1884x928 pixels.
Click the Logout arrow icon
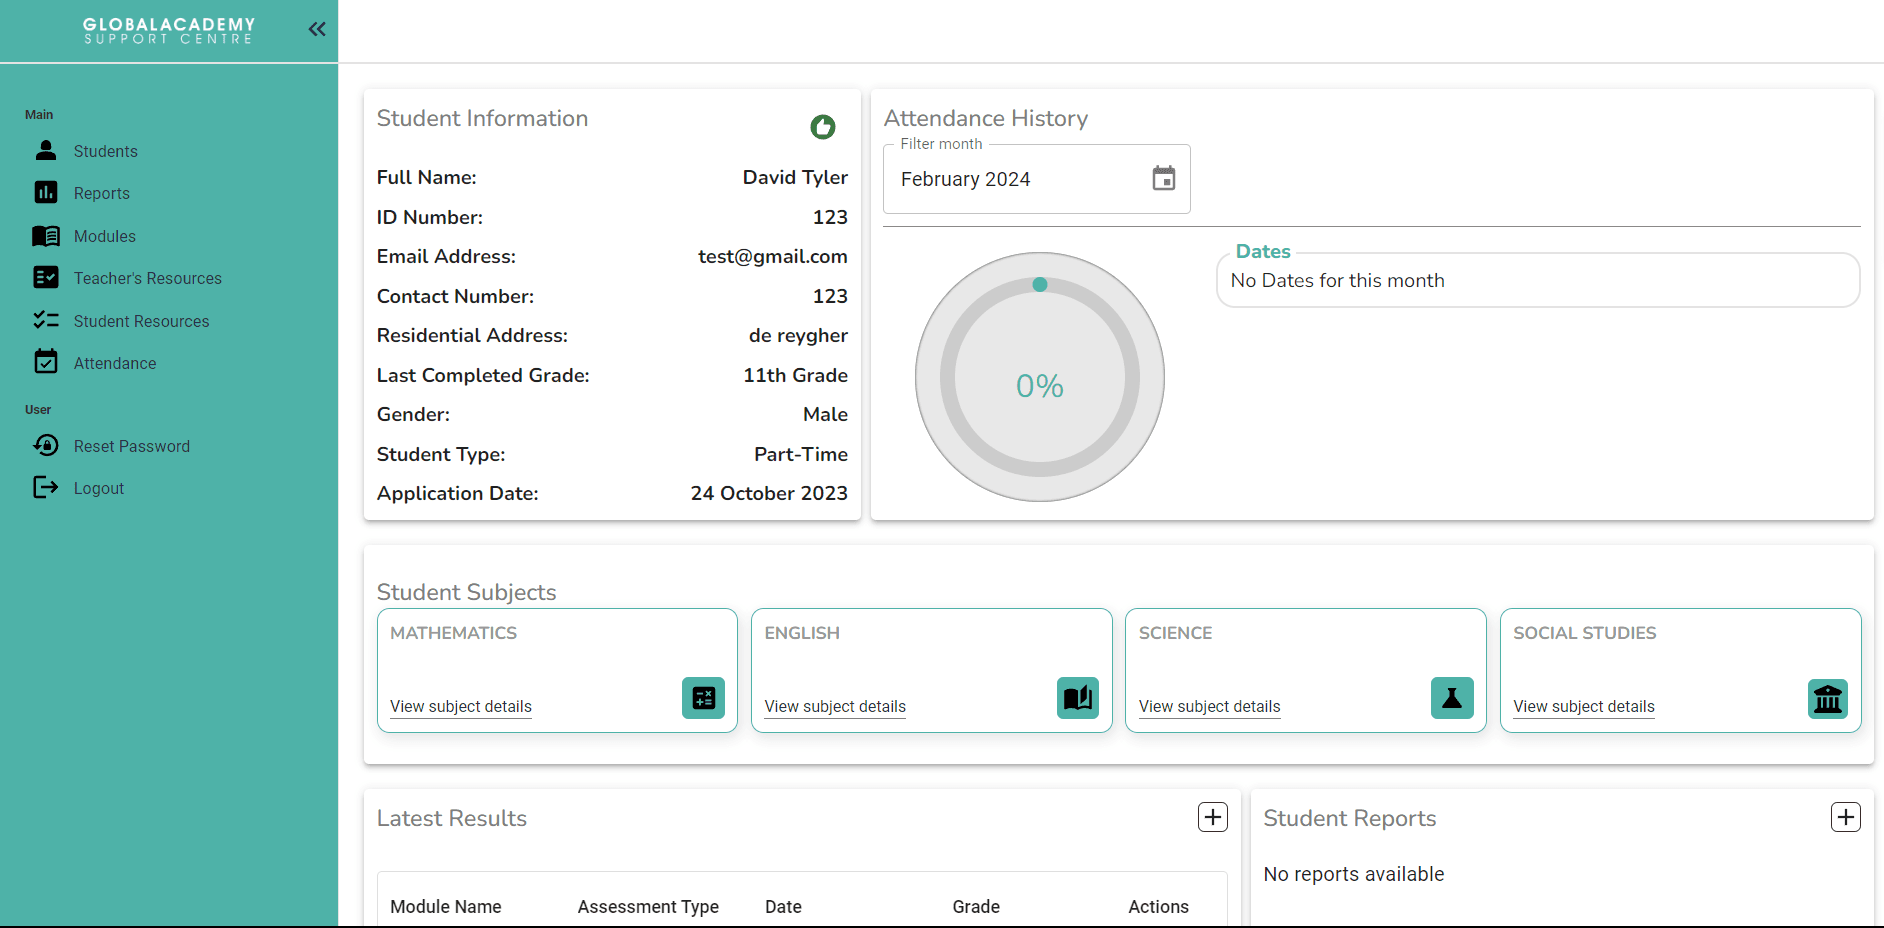tap(46, 487)
